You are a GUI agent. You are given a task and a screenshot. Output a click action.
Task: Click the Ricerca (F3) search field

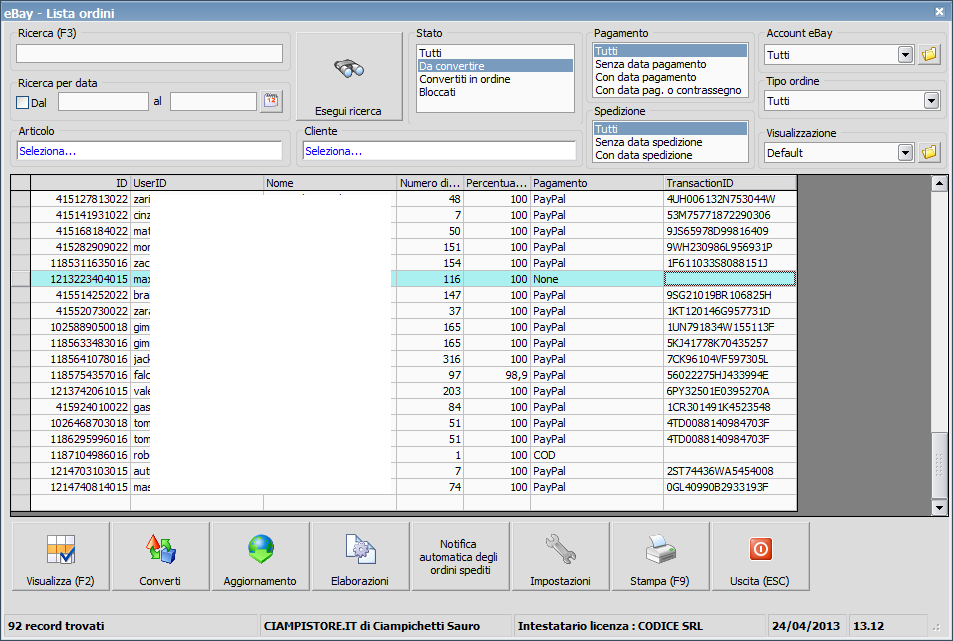click(x=150, y=53)
